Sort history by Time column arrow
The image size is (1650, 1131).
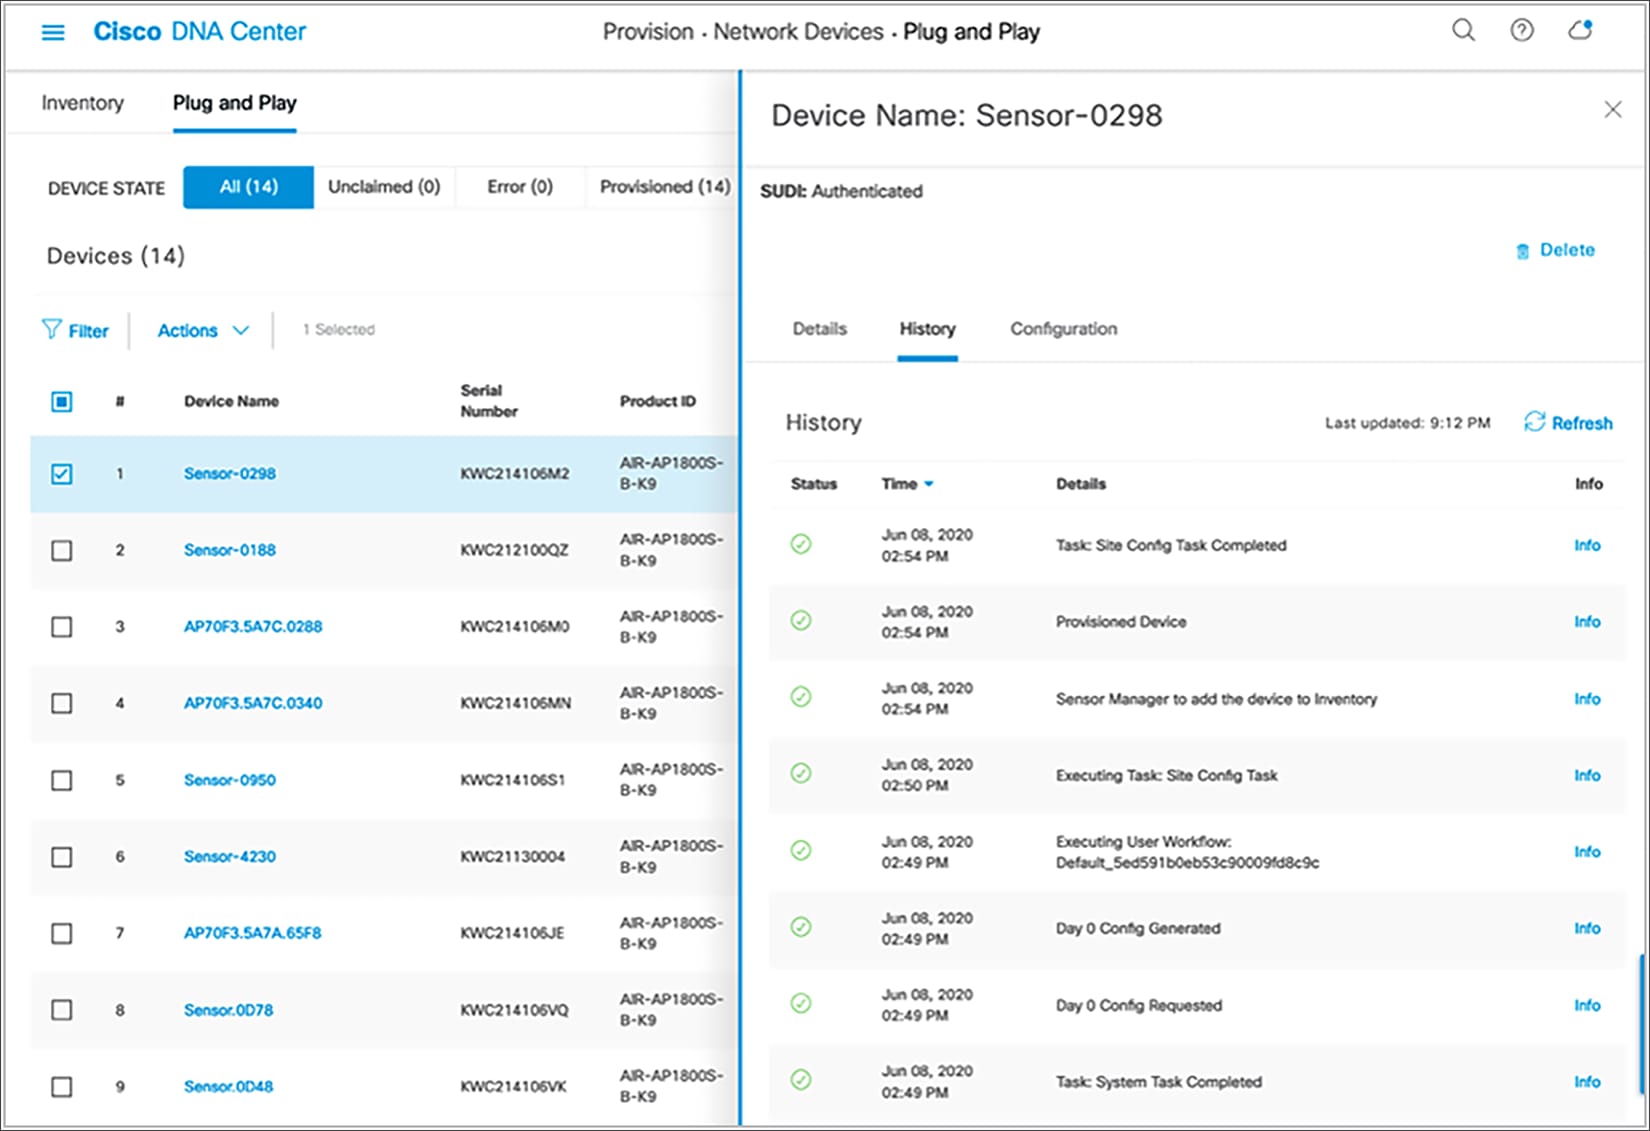929,484
